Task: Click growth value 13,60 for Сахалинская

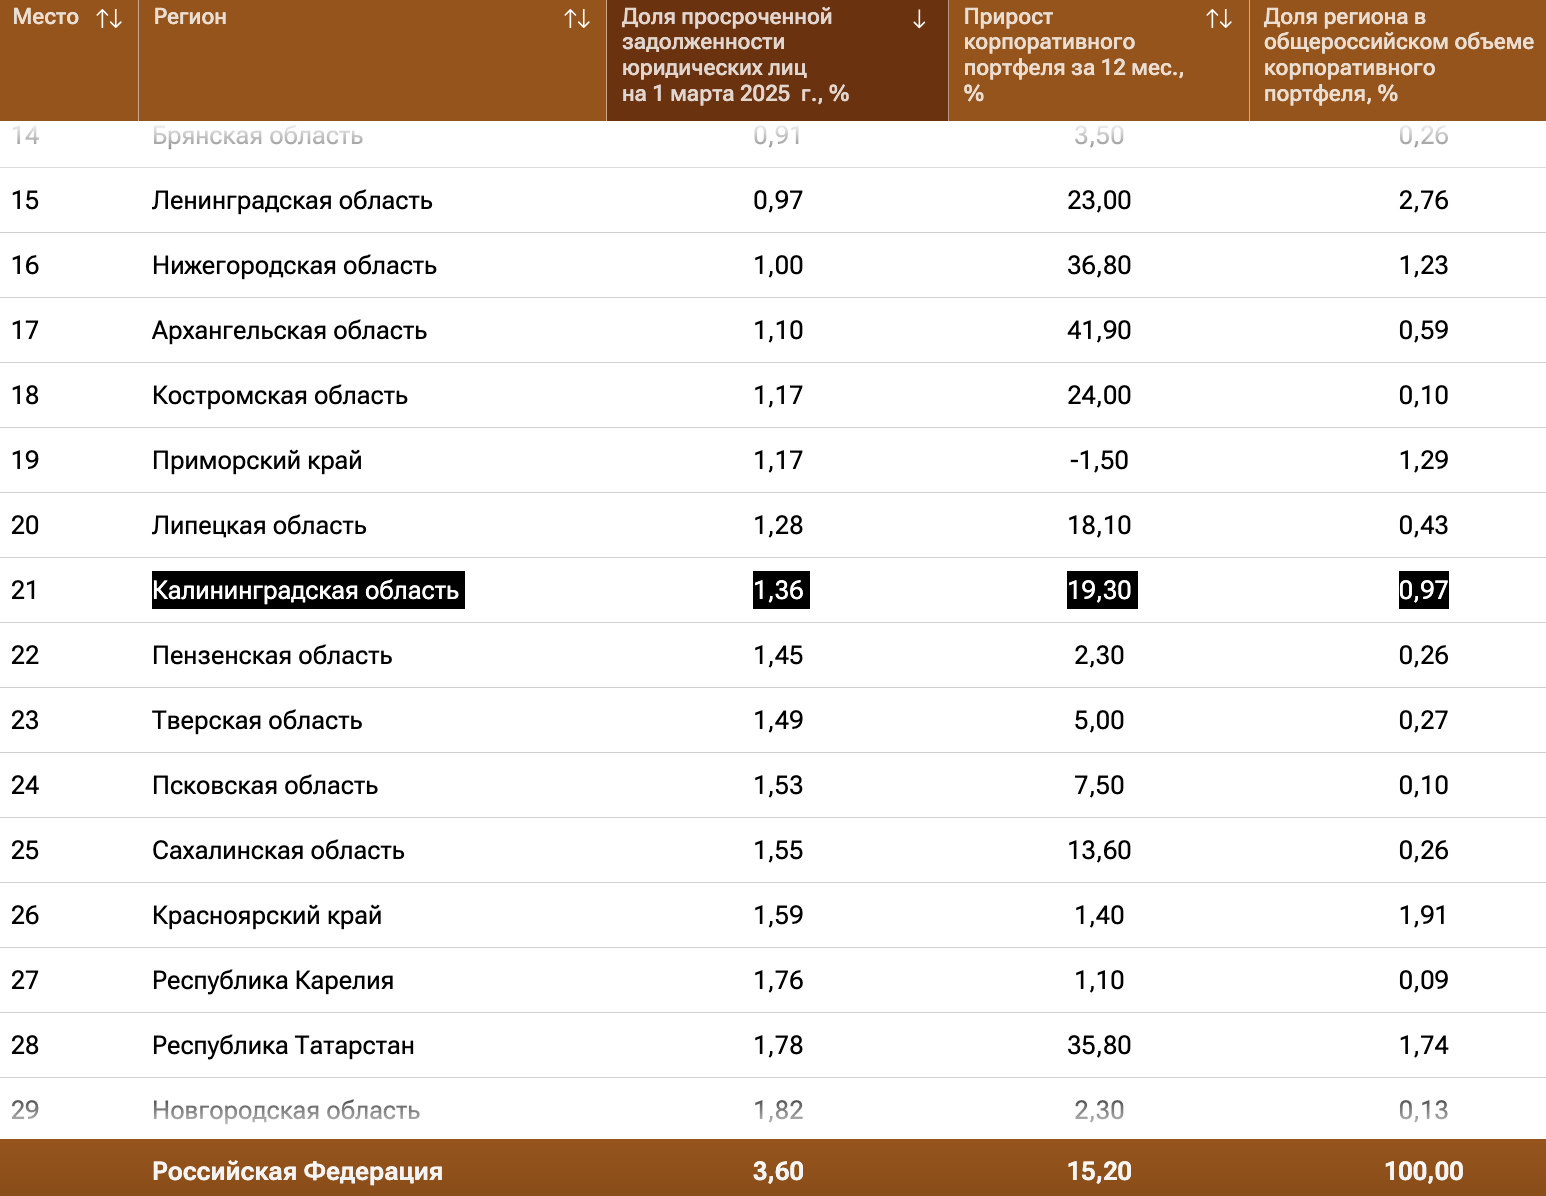Action: (1099, 850)
